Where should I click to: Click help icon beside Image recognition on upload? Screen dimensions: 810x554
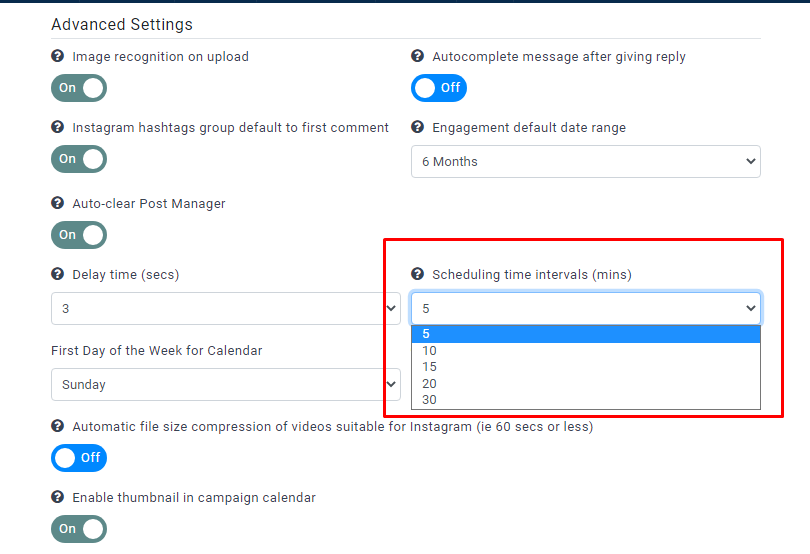[58, 57]
